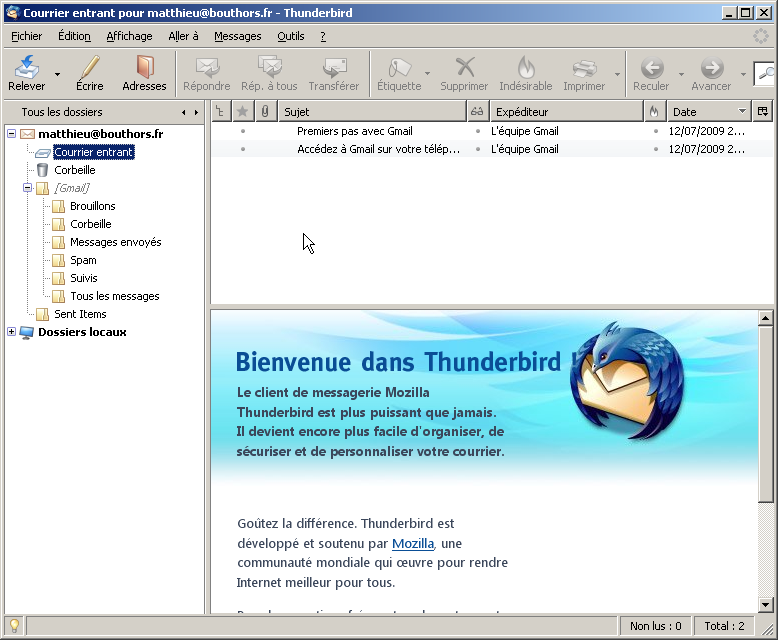
Task: Toggle star on Premiers pas avec Gmail
Action: point(243,131)
